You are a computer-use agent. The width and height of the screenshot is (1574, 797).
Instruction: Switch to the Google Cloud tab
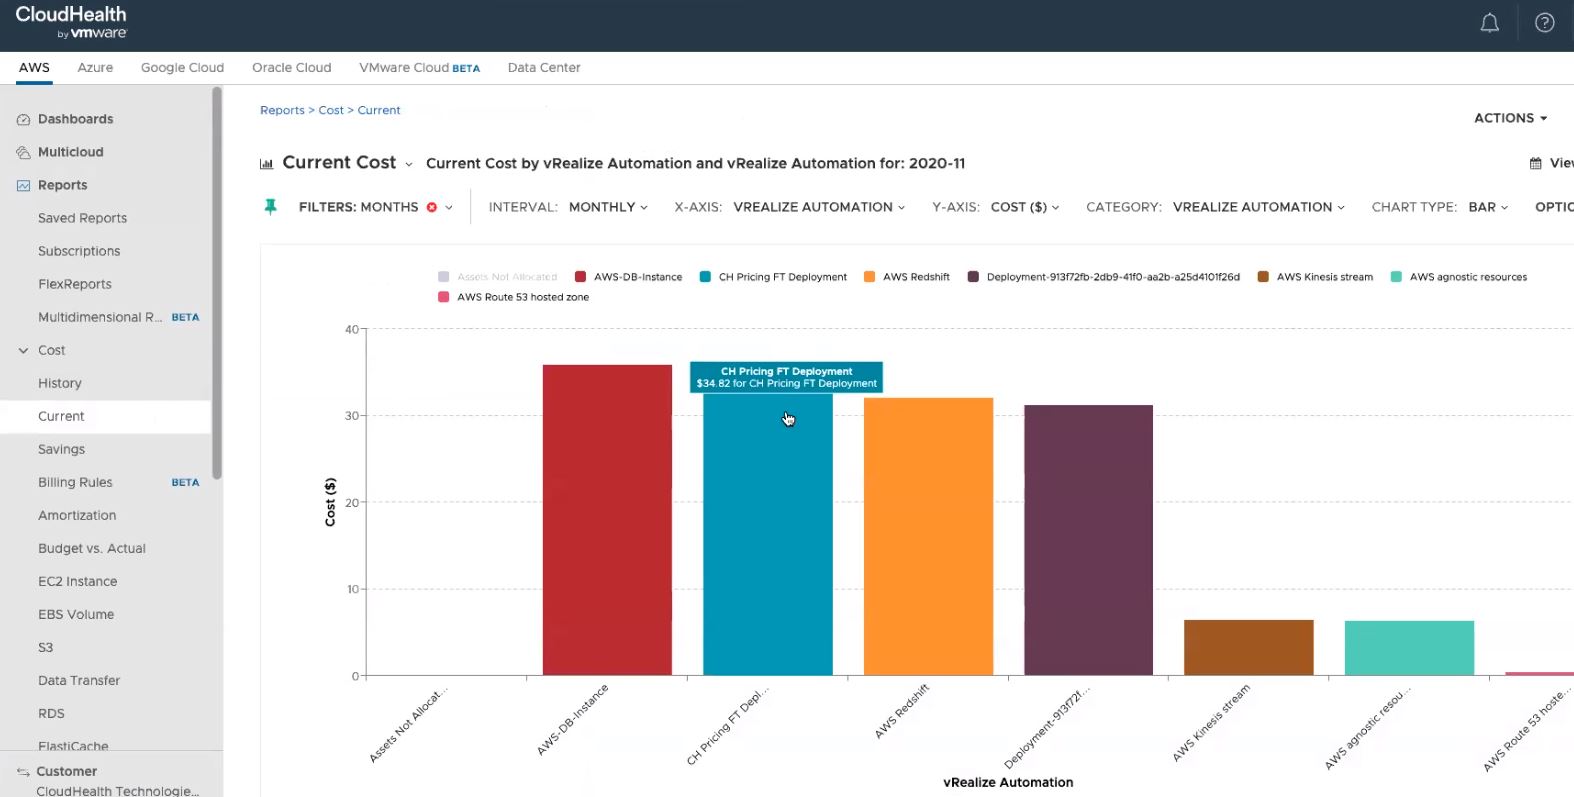(x=182, y=68)
